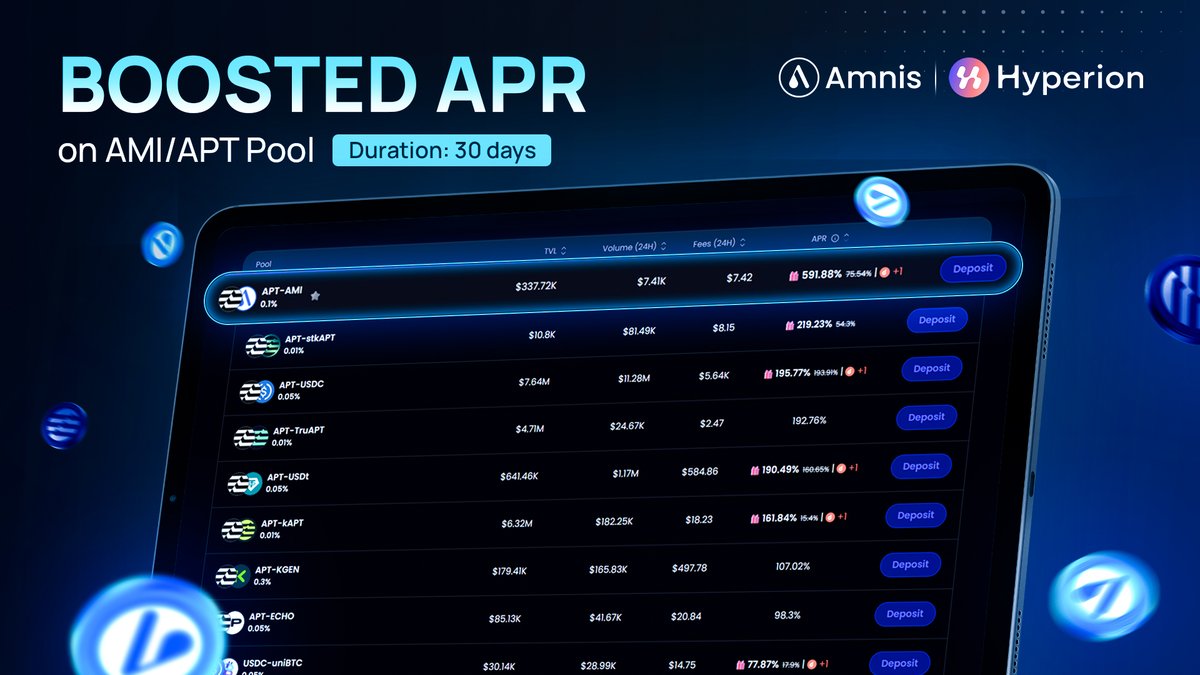This screenshot has width=1200, height=675.
Task: Click the APT-ECHO pool name
Action: click(271, 616)
